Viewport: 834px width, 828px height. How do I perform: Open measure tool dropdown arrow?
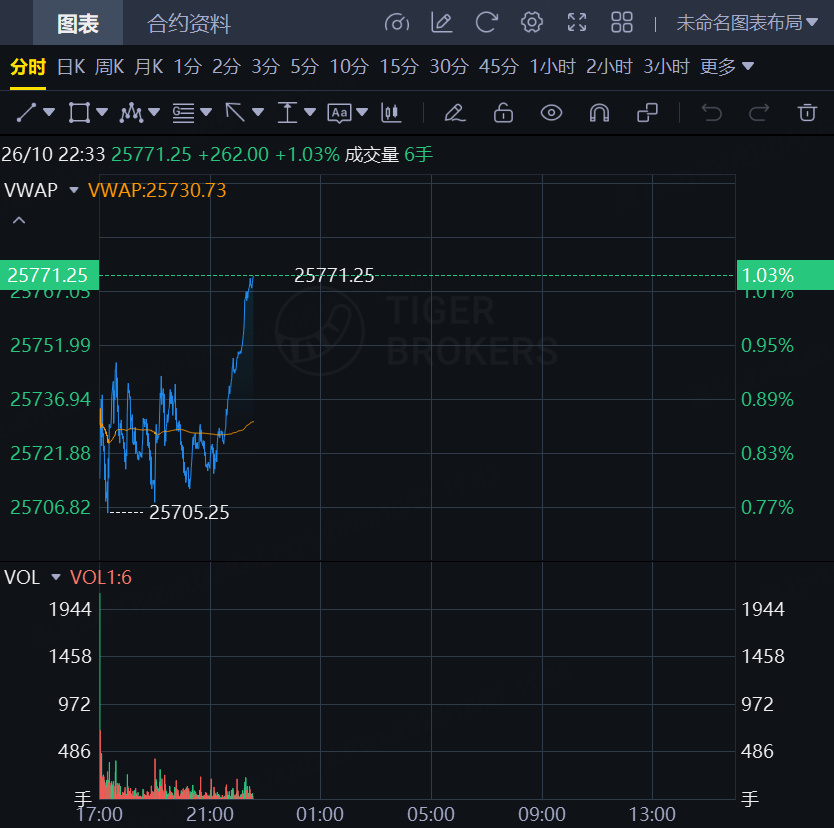(x=310, y=112)
